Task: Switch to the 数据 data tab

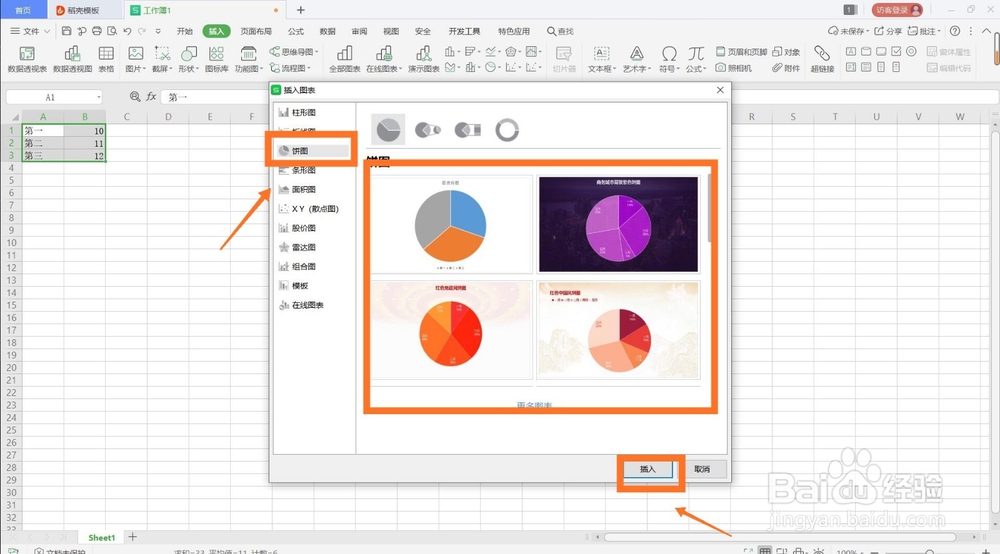Action: (328, 31)
